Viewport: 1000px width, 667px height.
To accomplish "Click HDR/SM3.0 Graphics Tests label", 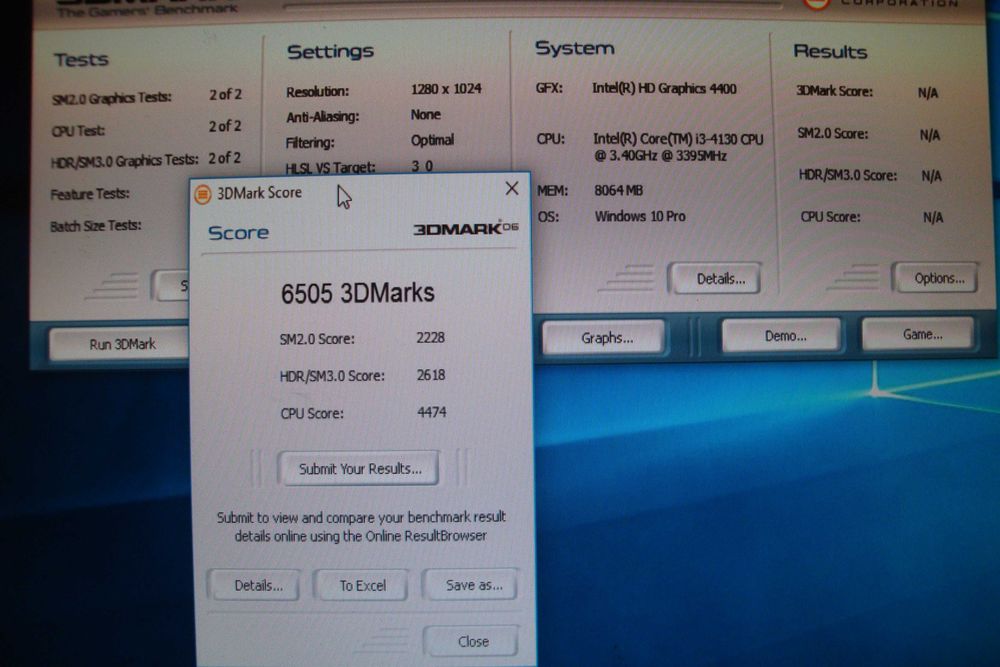I will (x=124, y=160).
